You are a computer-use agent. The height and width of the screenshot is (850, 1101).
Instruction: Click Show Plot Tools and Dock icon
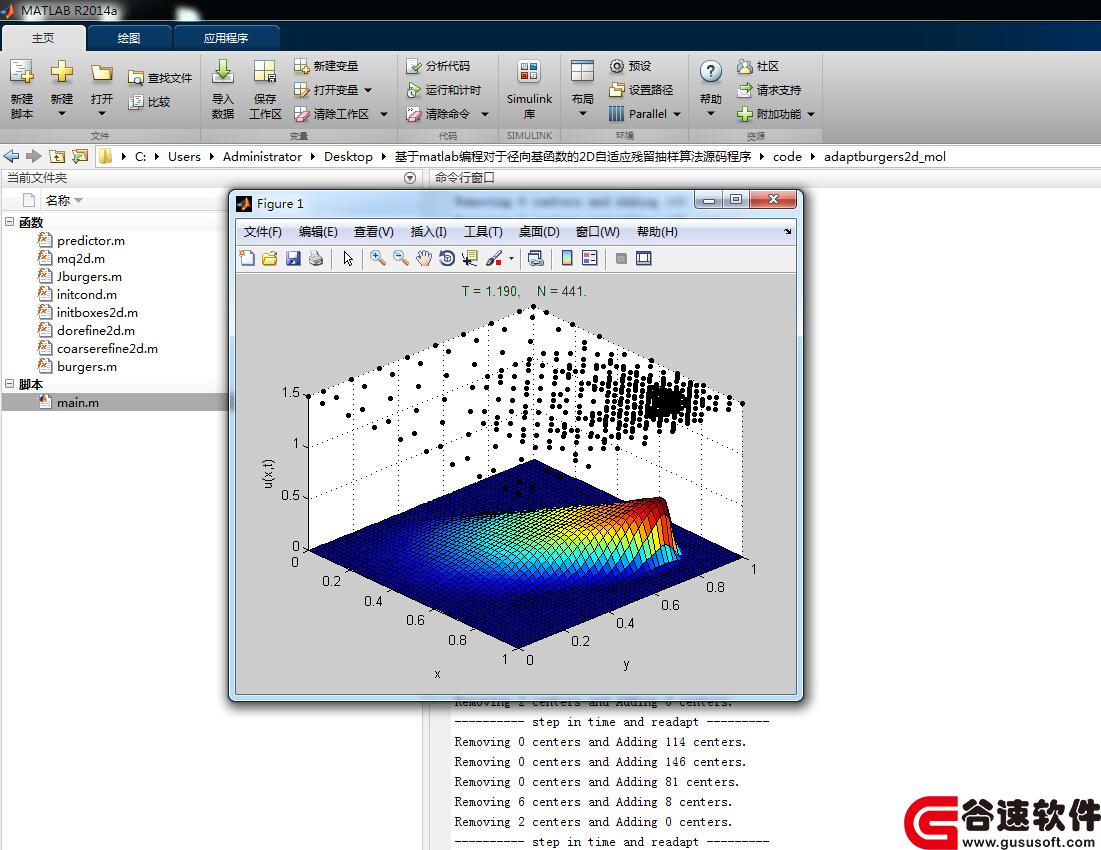pos(643,258)
